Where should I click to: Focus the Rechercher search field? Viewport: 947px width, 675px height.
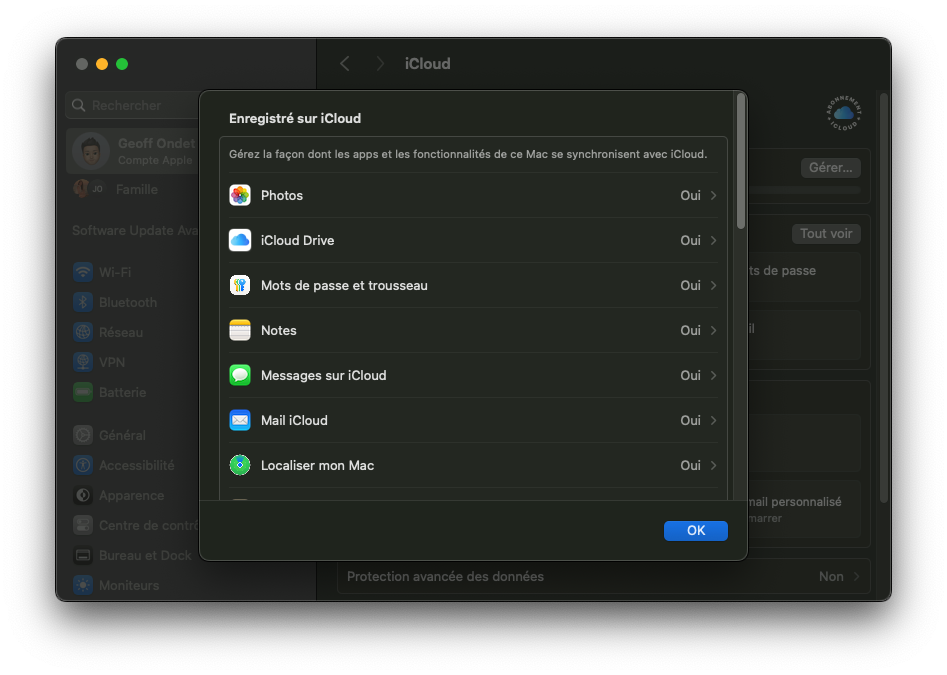coord(133,105)
